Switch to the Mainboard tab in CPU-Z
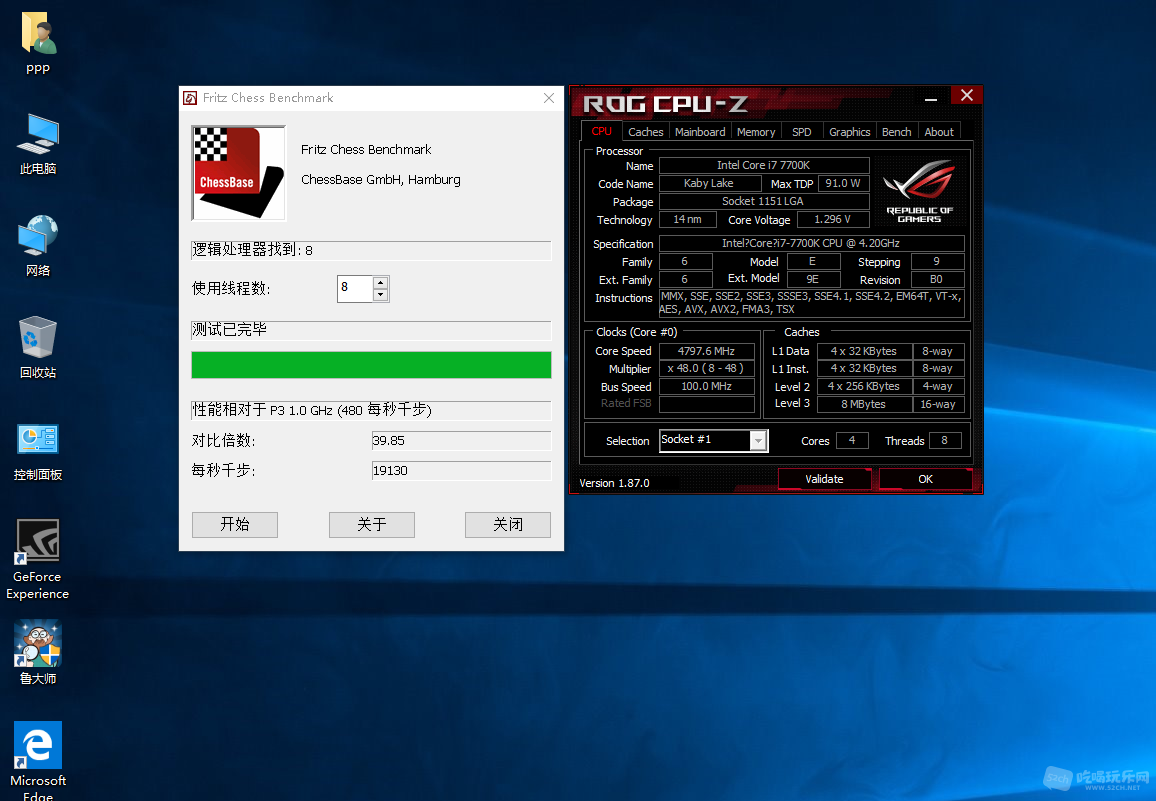Viewport: 1156px width, 801px height. (700, 132)
